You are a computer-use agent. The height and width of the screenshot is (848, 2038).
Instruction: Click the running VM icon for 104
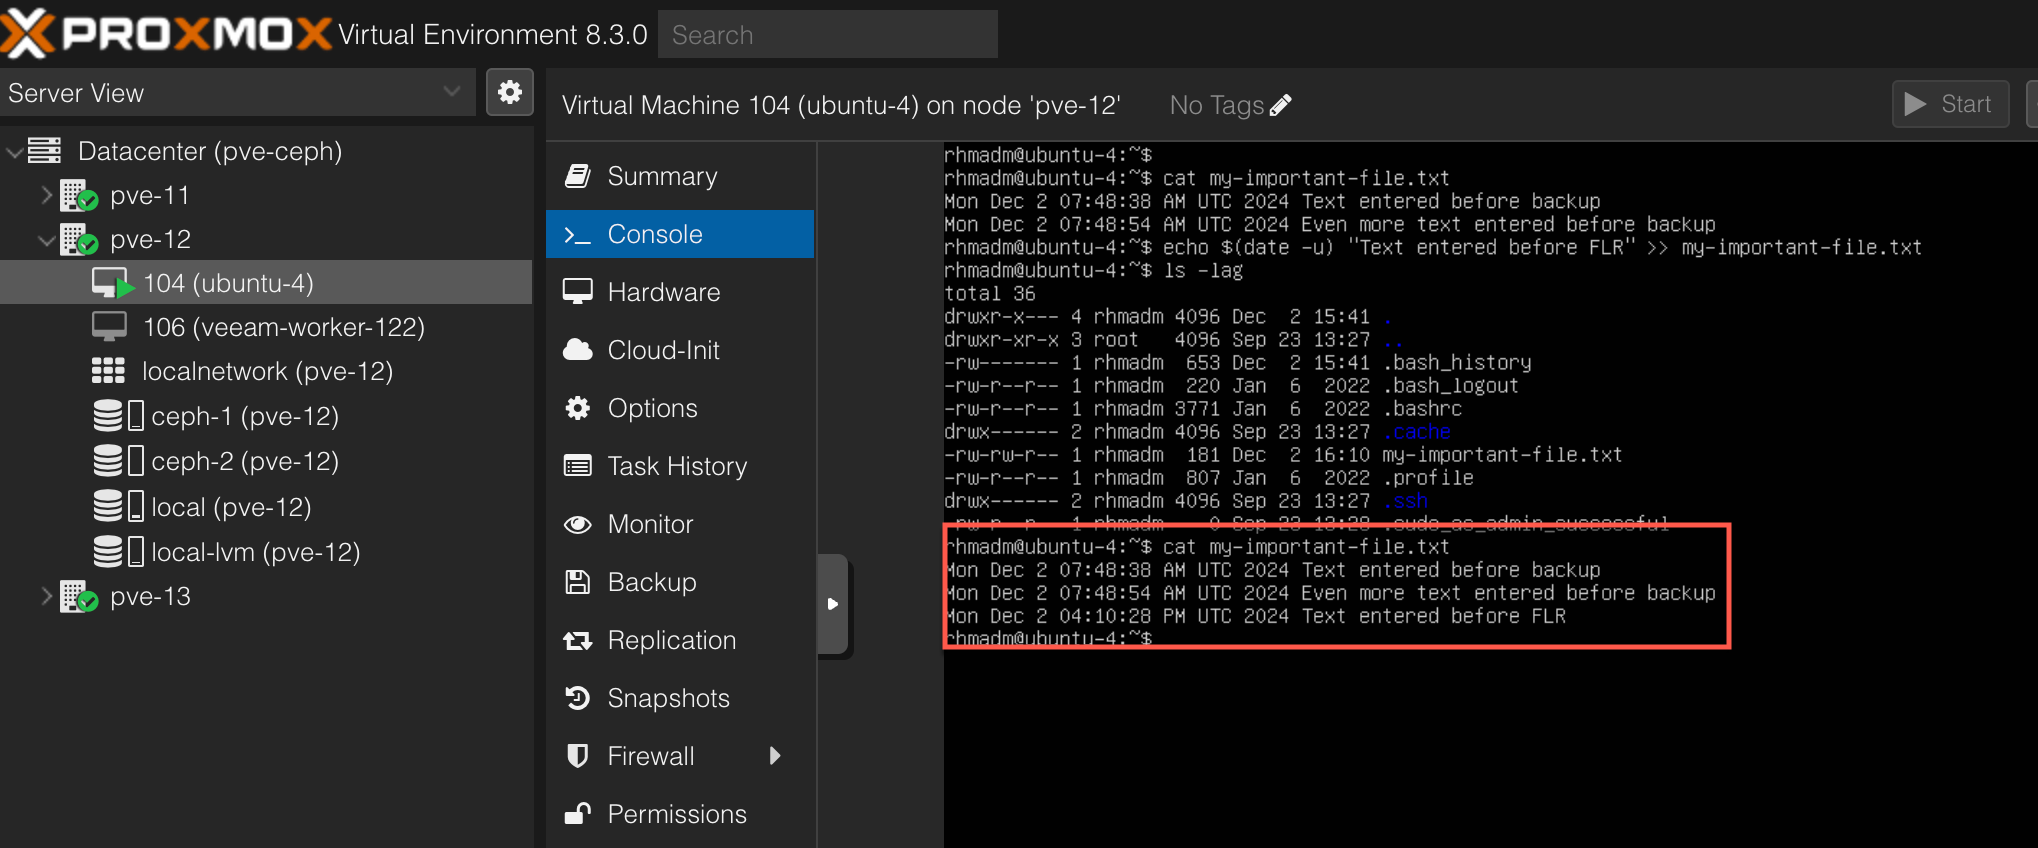[x=112, y=283]
